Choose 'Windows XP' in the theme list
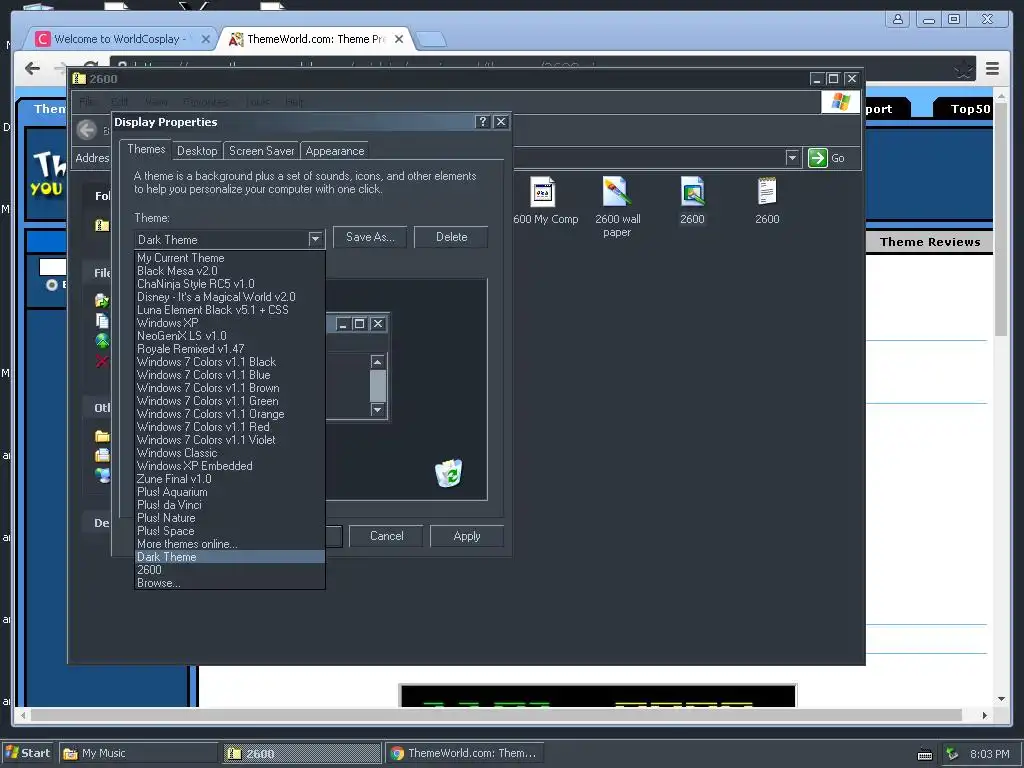The height and width of the screenshot is (768, 1024). tap(230, 323)
